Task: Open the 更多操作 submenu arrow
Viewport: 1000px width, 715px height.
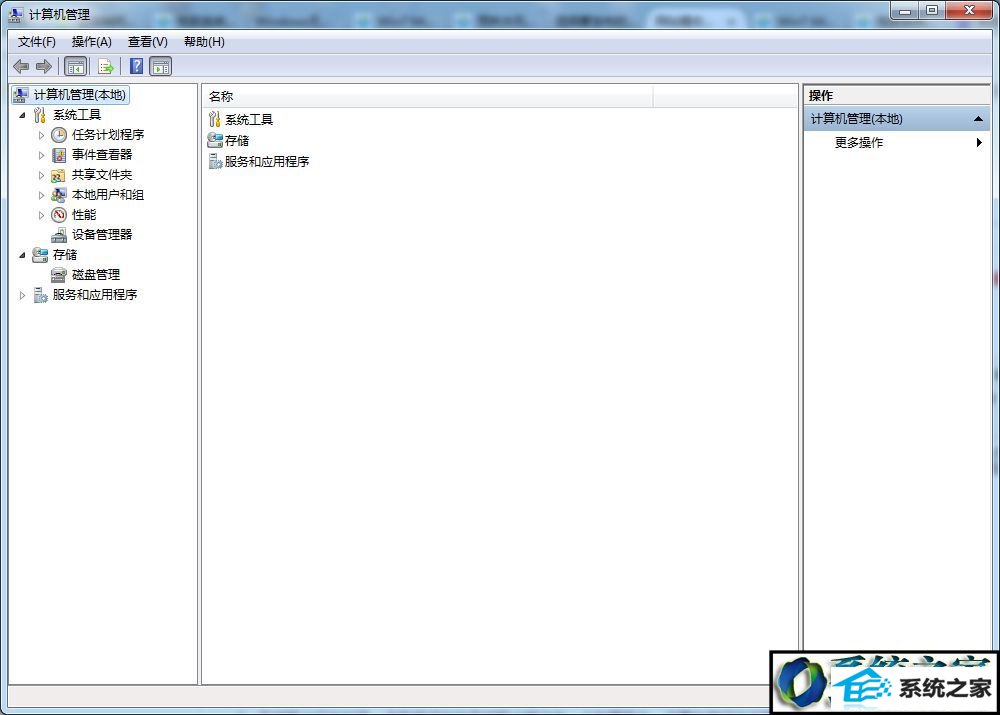Action: (x=979, y=143)
